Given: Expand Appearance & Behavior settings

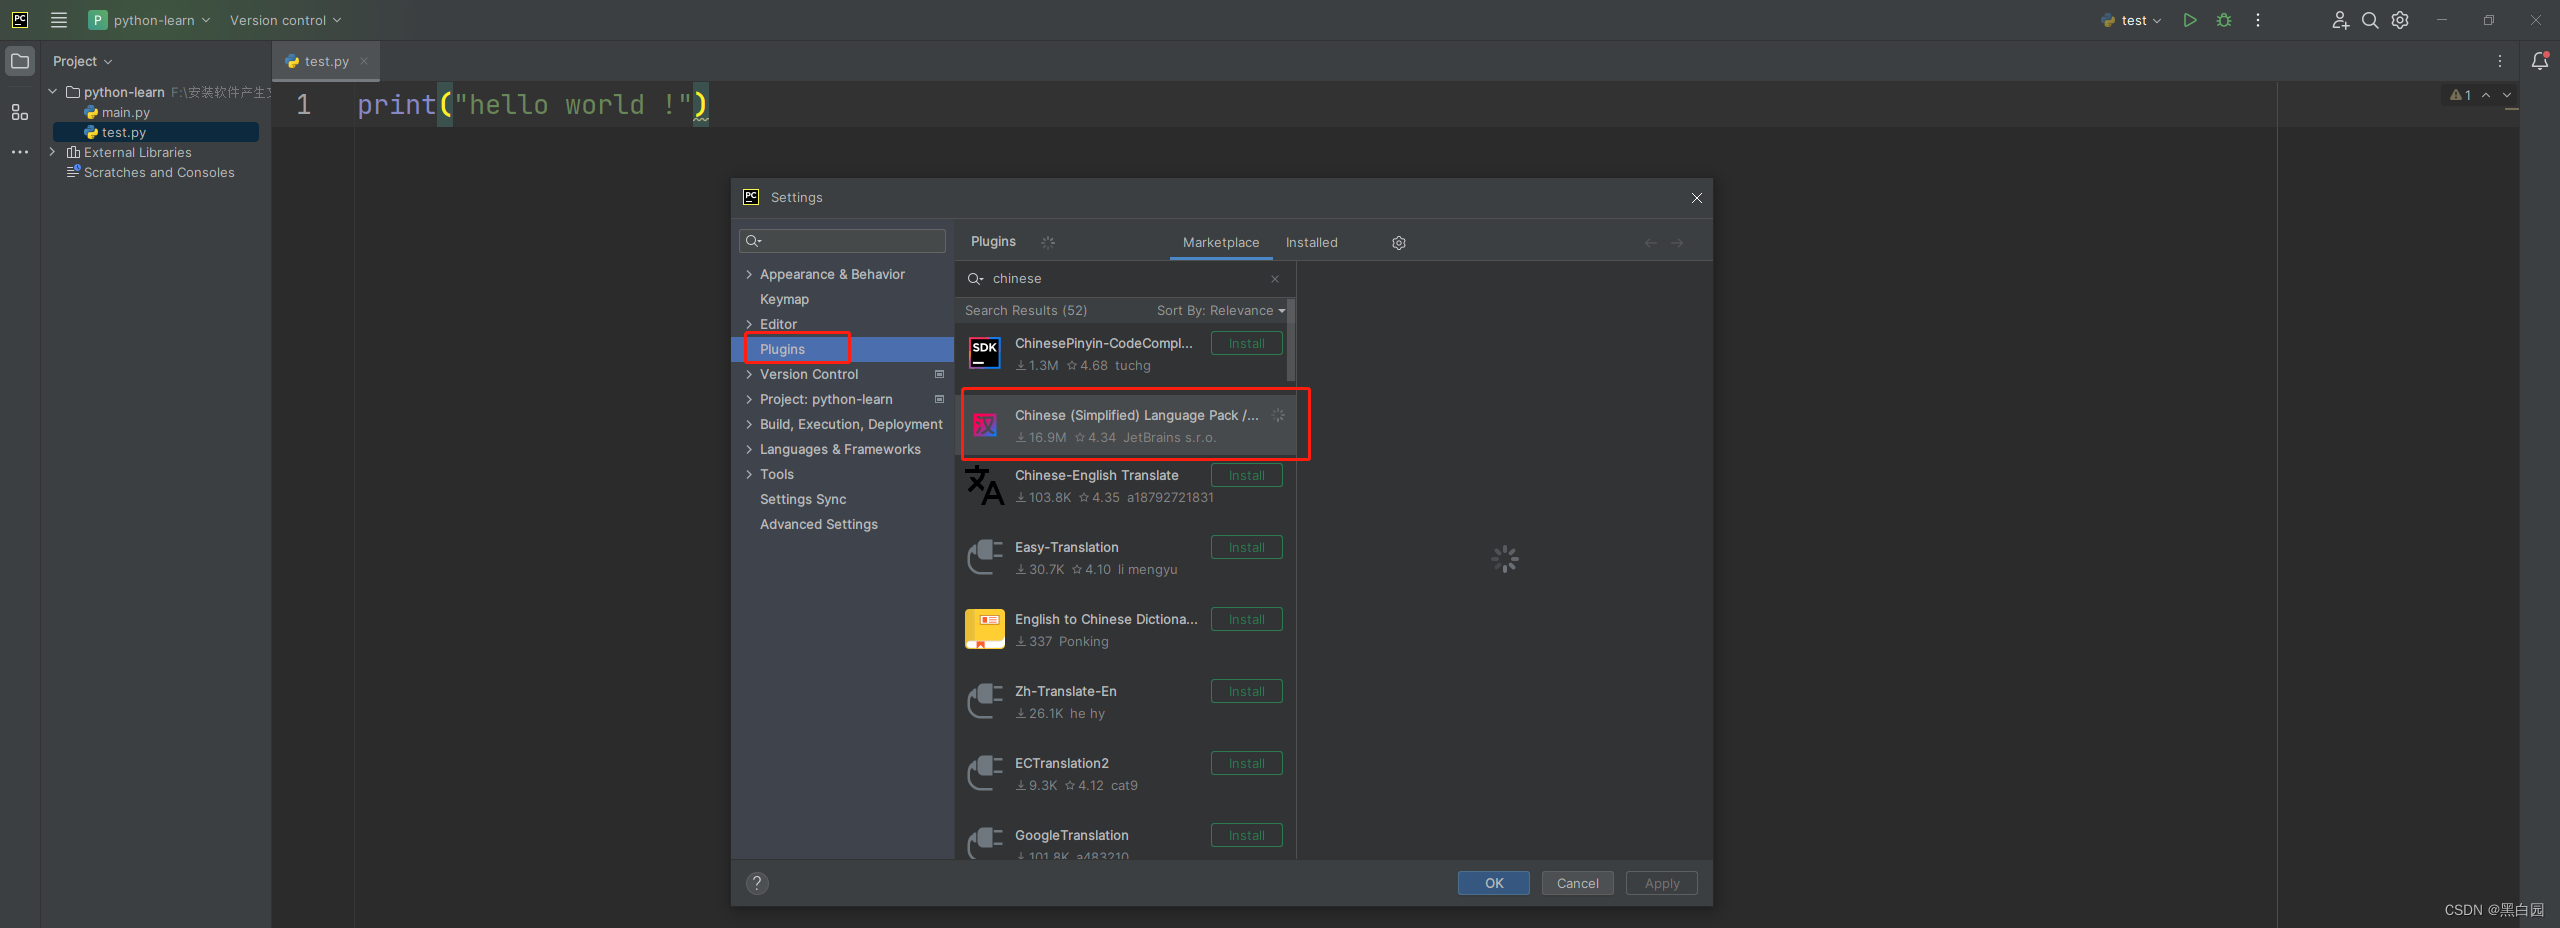Looking at the screenshot, I should pyautogui.click(x=749, y=274).
